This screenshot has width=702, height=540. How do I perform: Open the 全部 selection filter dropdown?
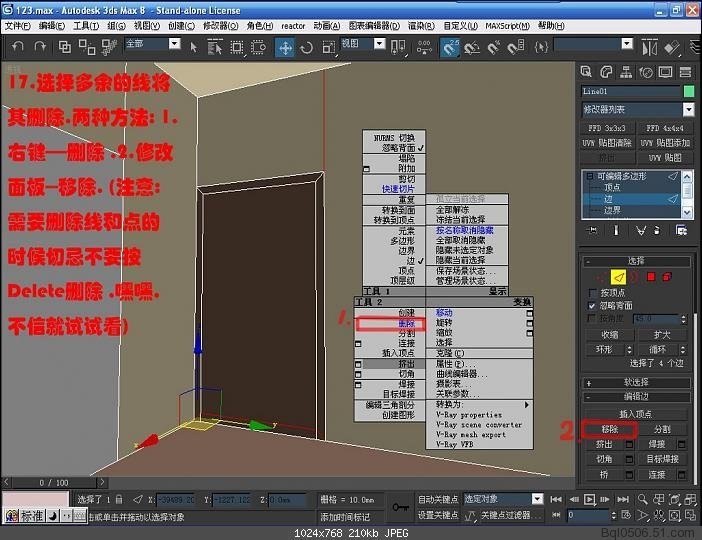point(175,43)
